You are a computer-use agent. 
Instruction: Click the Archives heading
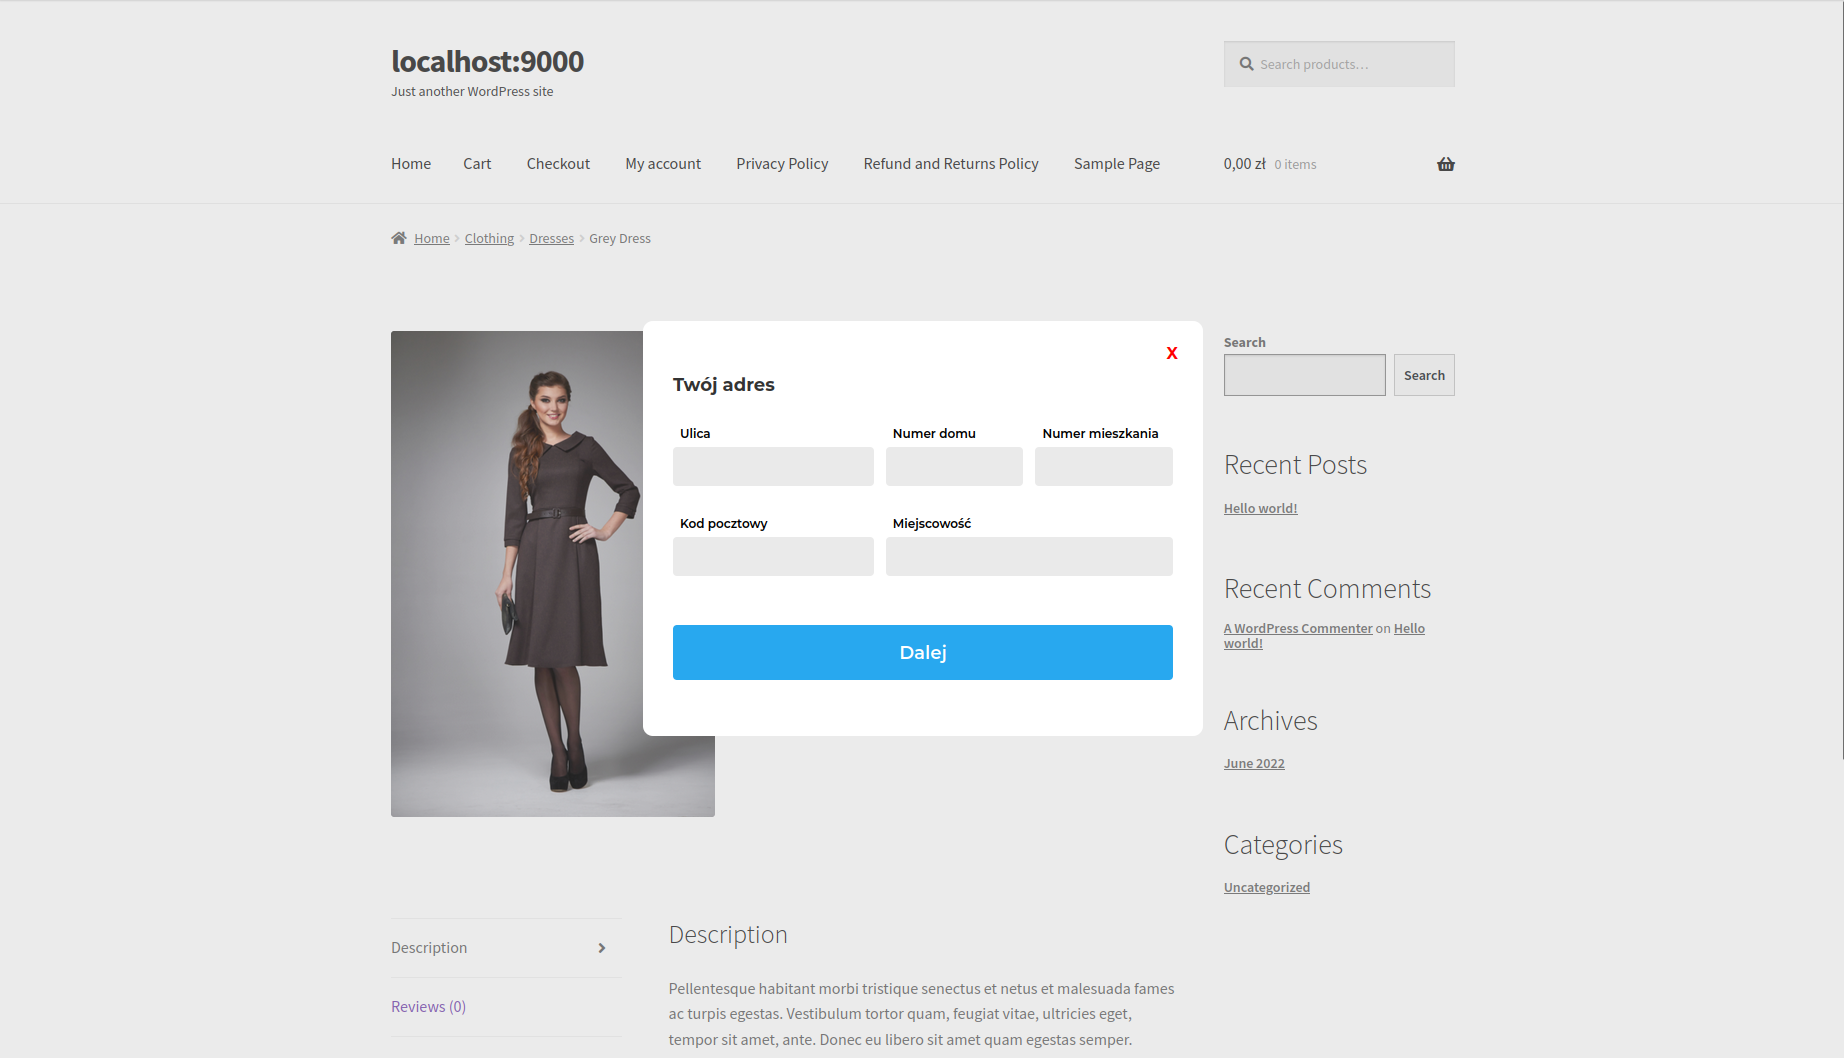coord(1271,721)
